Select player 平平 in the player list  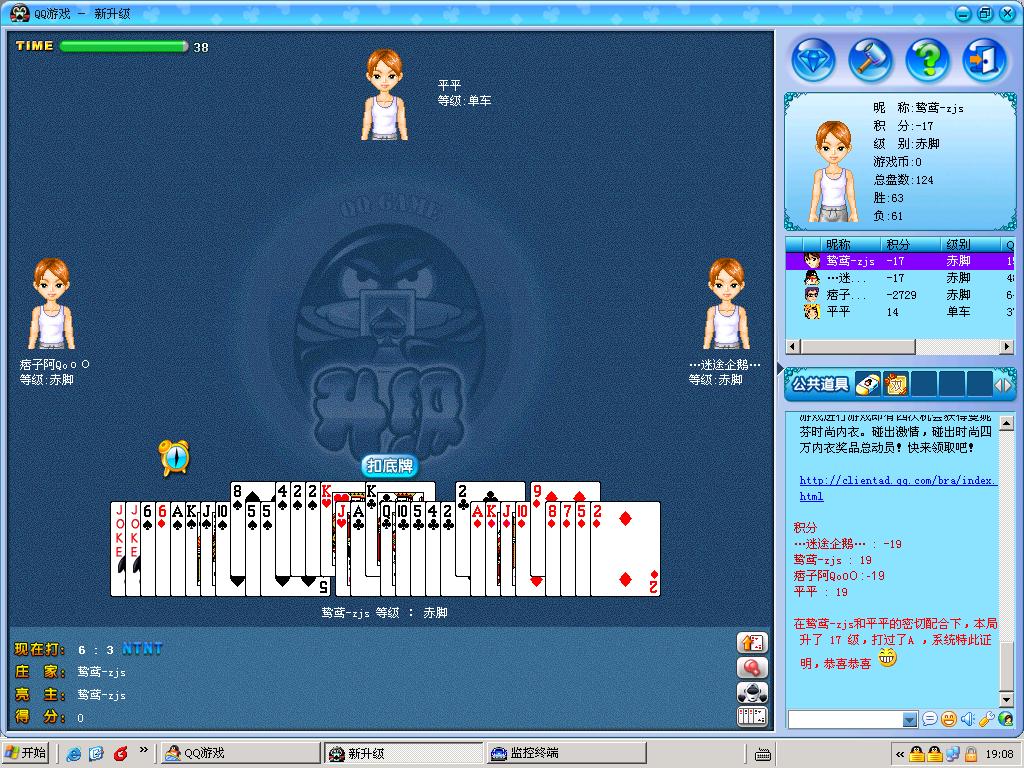pos(838,312)
